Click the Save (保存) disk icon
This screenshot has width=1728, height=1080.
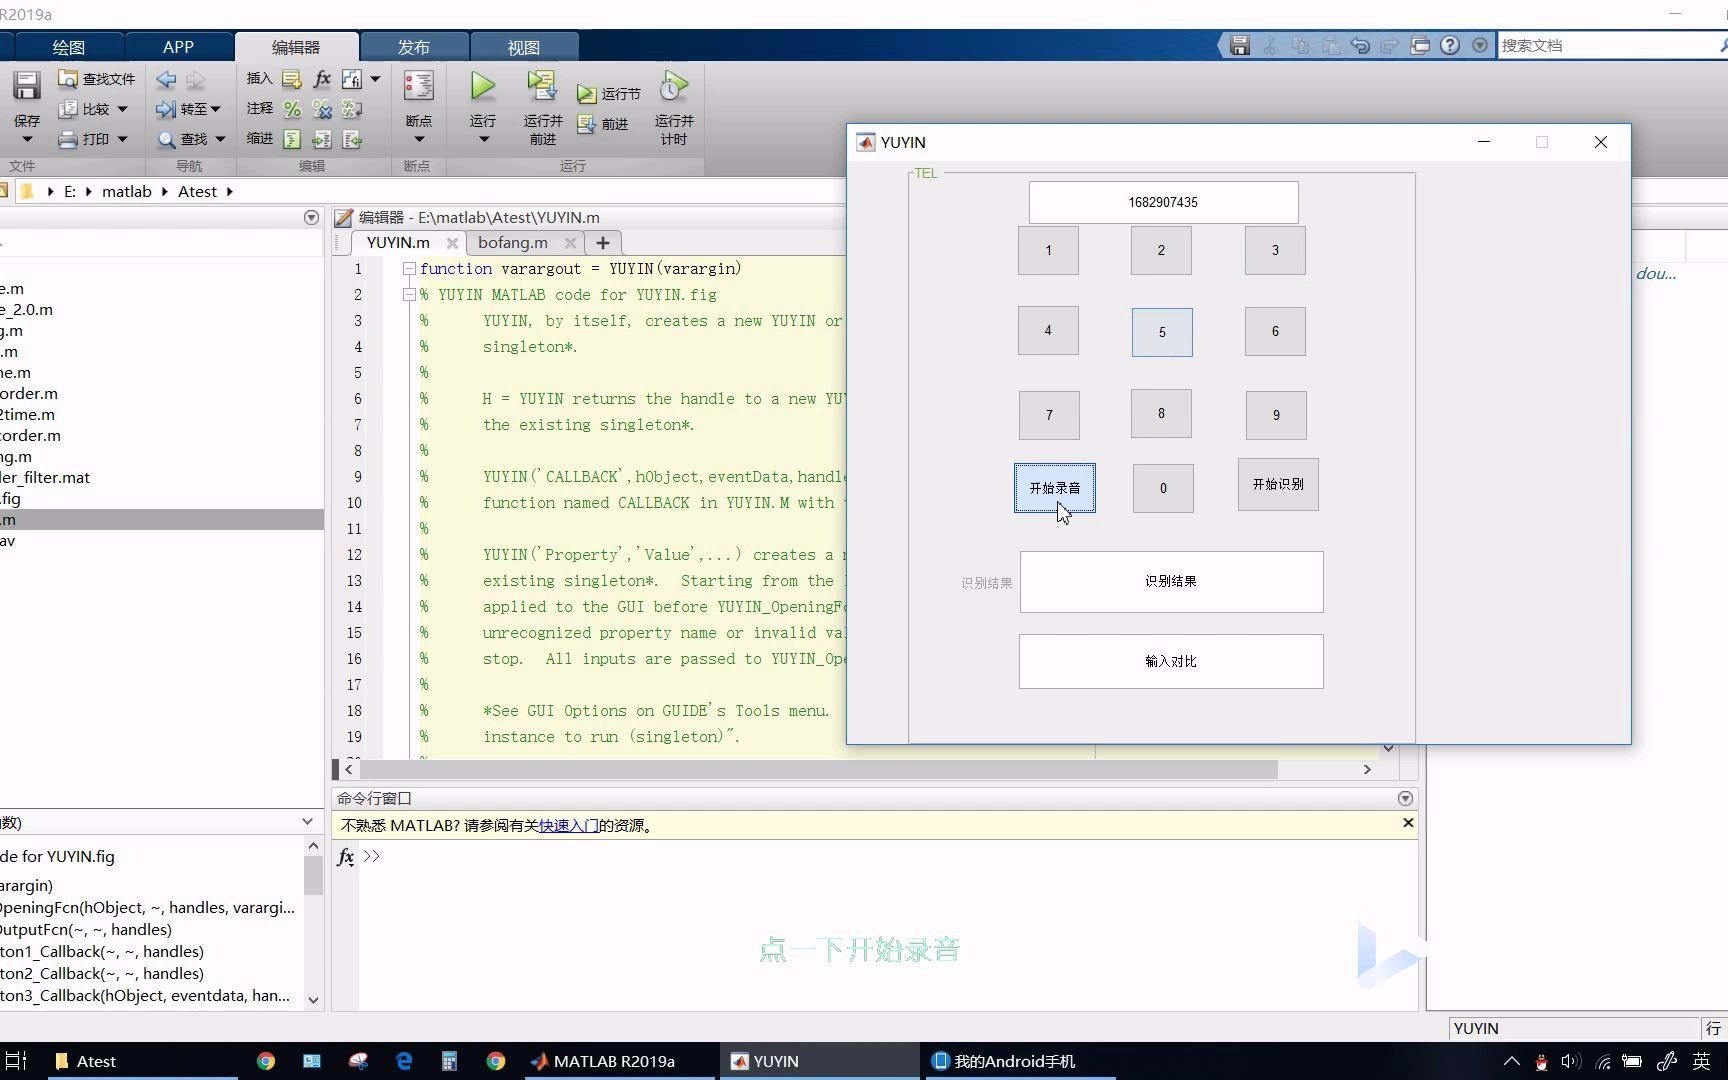26,86
